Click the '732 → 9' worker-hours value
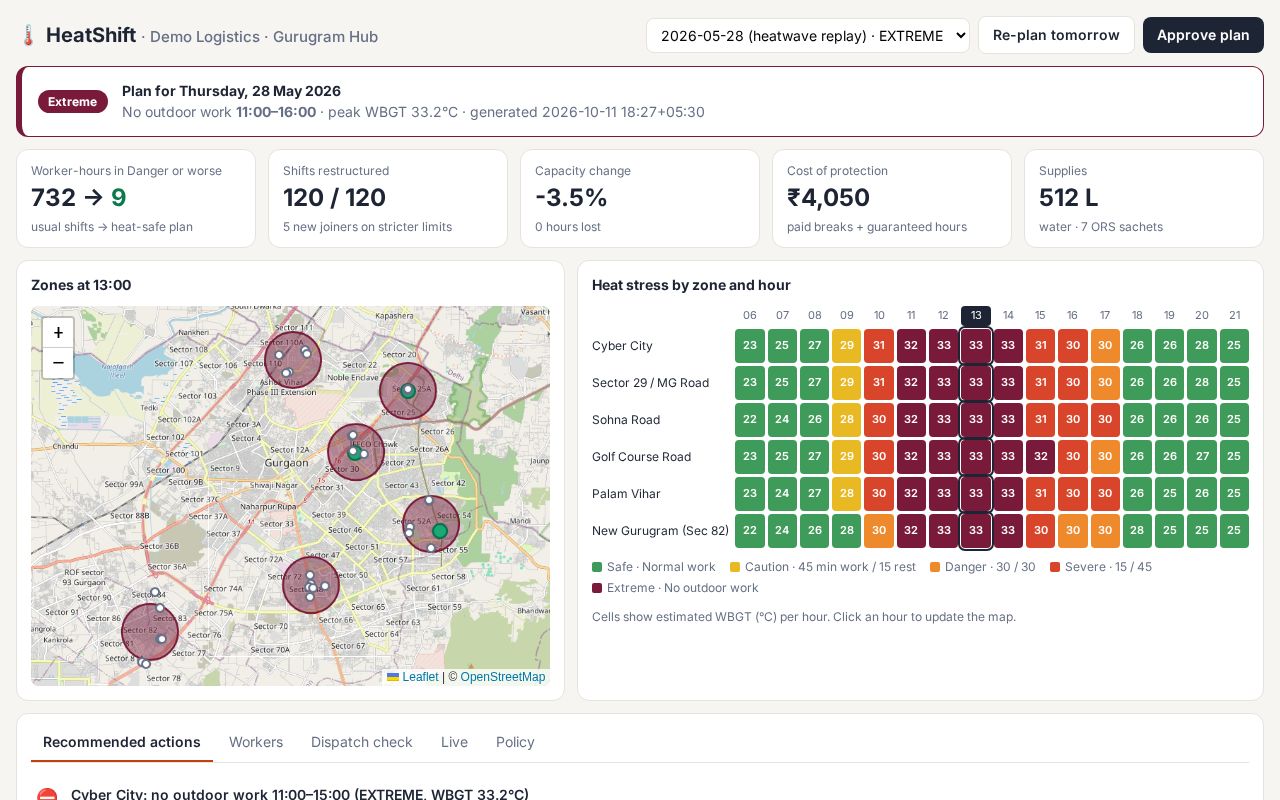The image size is (1280, 800). click(79, 198)
